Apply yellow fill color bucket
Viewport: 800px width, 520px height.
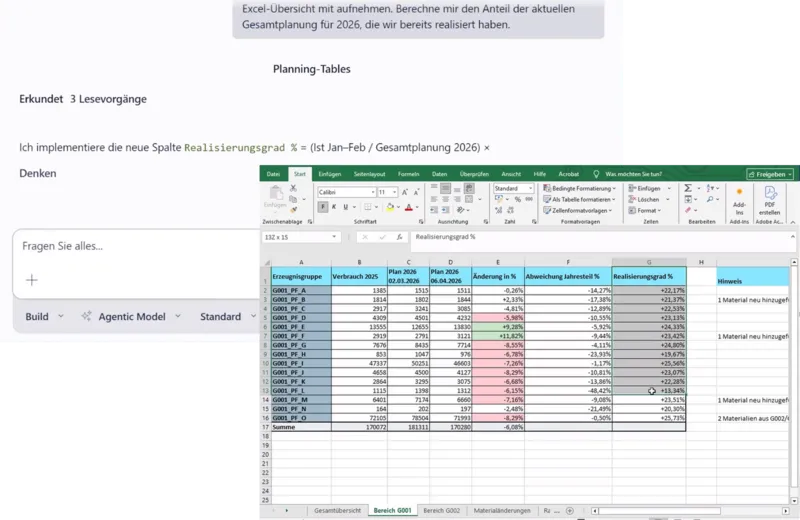pyautogui.click(x=390, y=207)
